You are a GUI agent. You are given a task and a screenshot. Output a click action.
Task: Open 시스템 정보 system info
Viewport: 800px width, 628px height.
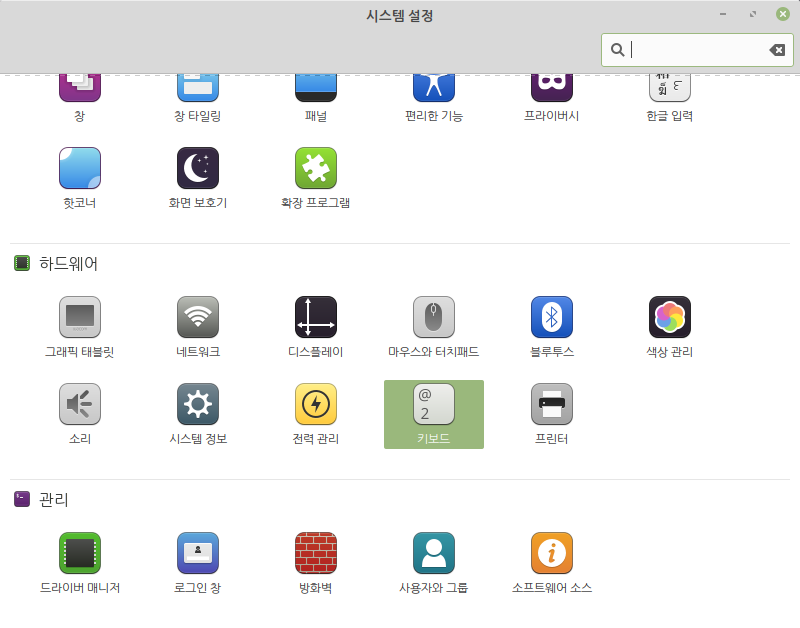point(198,404)
